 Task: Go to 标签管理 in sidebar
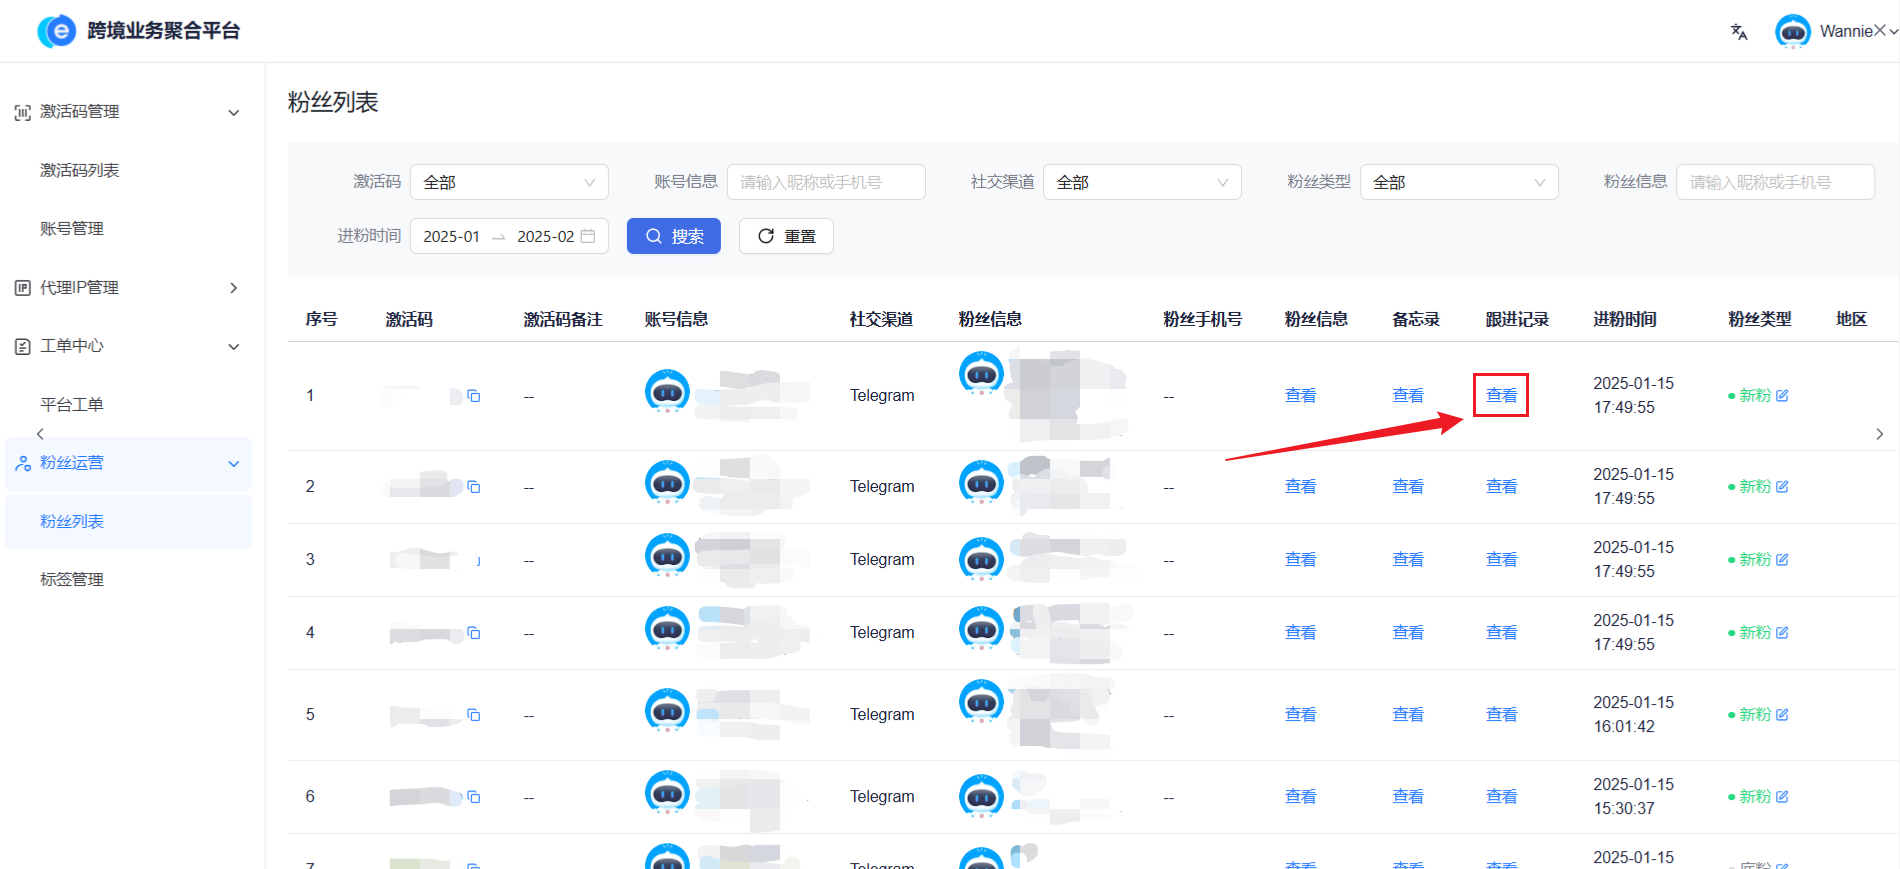(x=72, y=580)
